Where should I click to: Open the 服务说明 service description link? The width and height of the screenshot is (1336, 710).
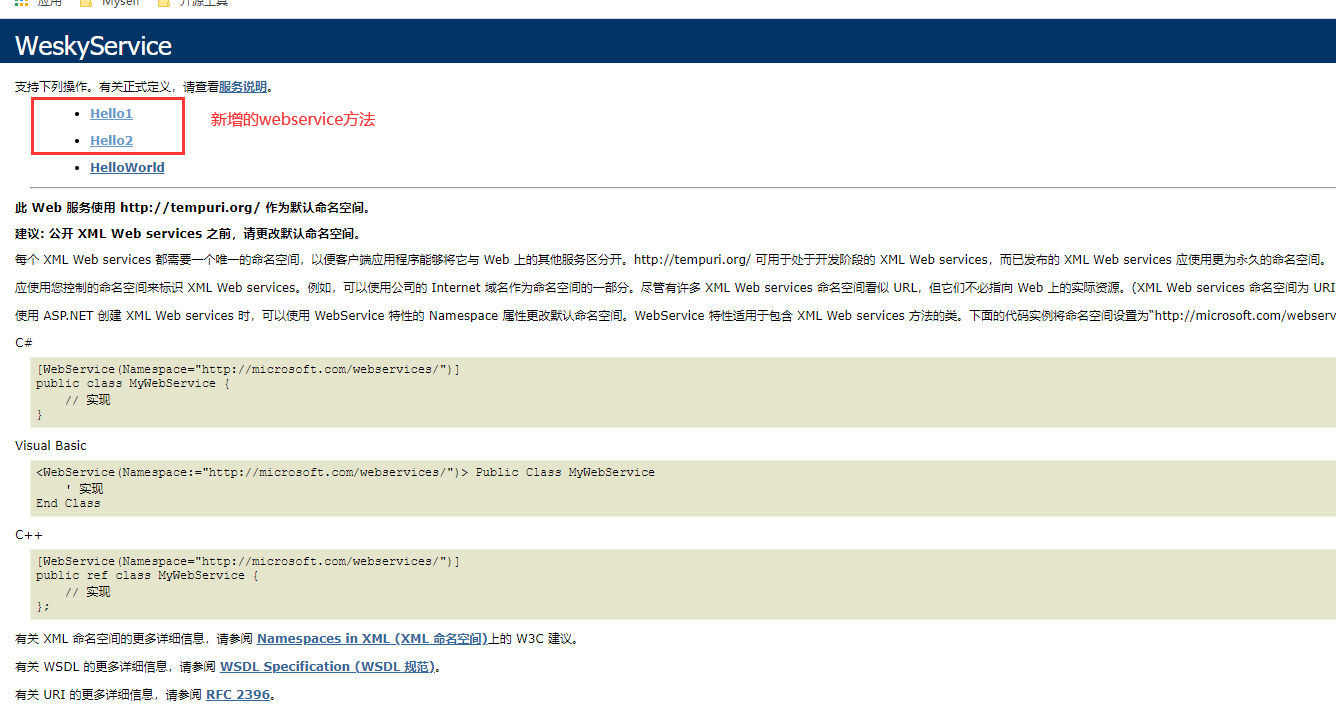[x=239, y=86]
